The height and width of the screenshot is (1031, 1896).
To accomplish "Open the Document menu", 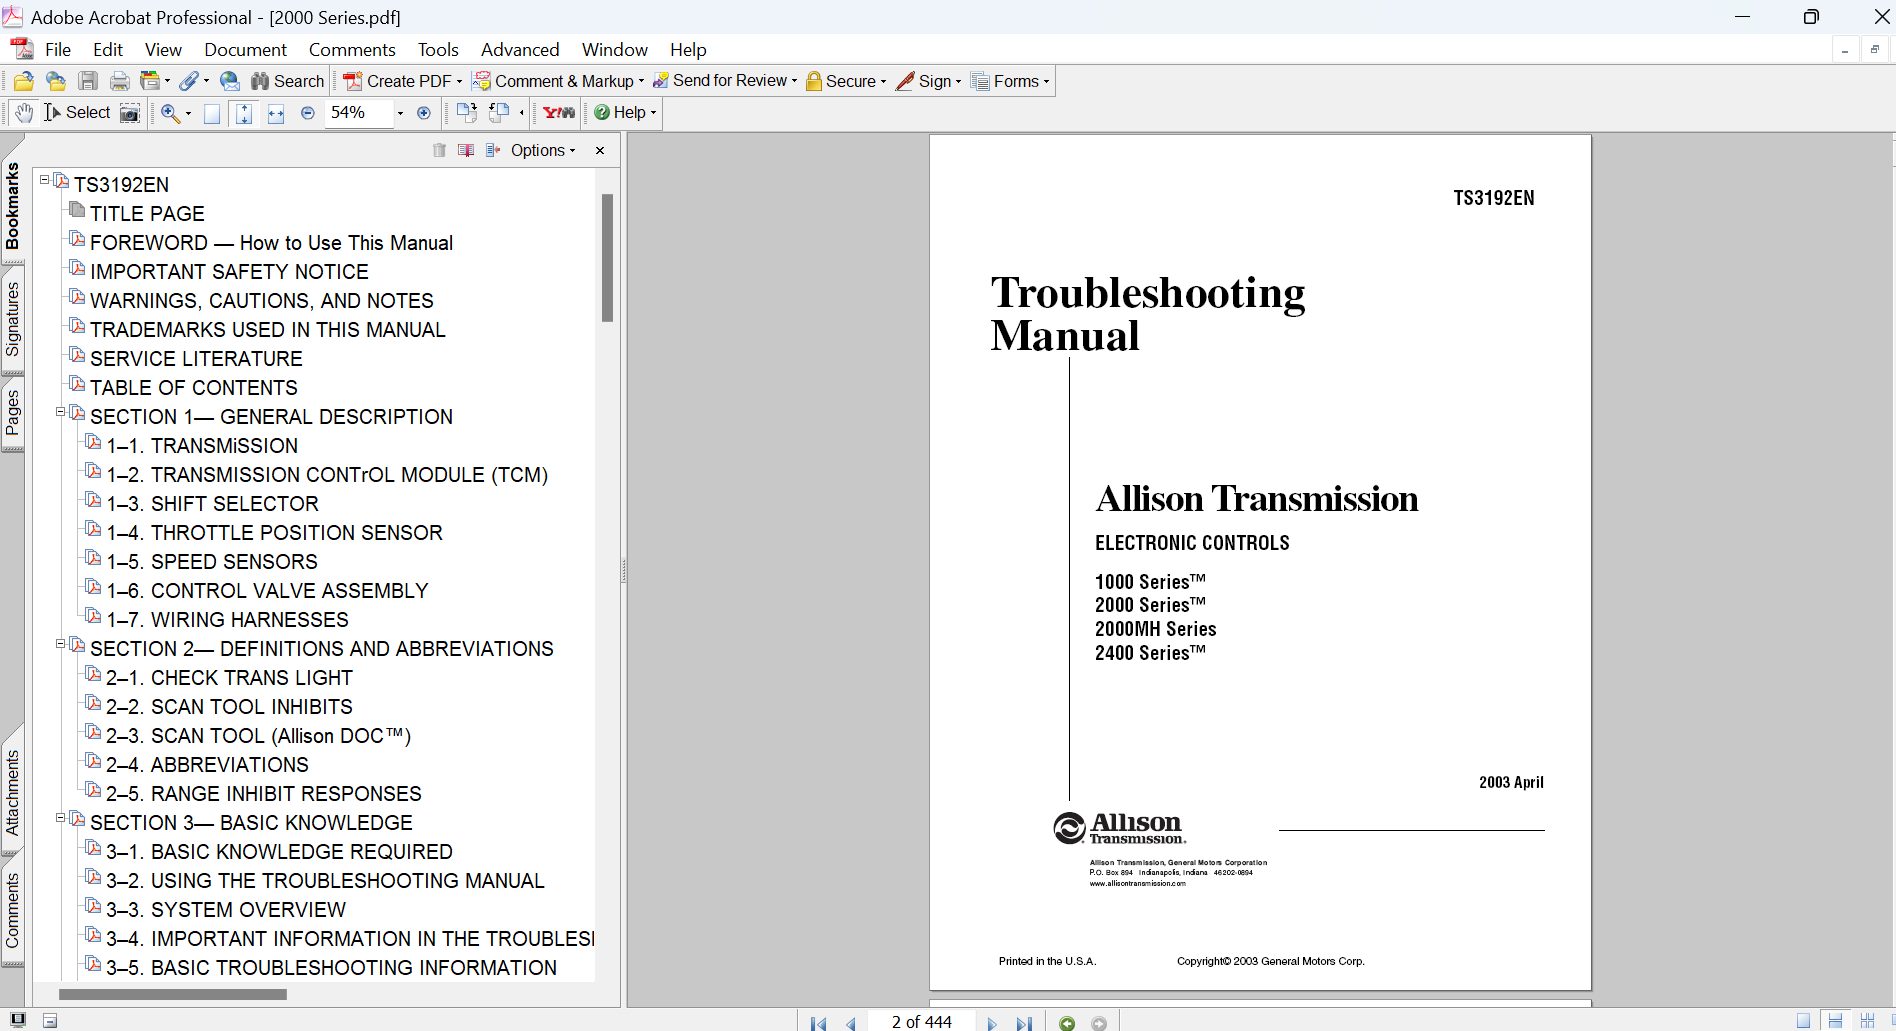I will coord(245,49).
